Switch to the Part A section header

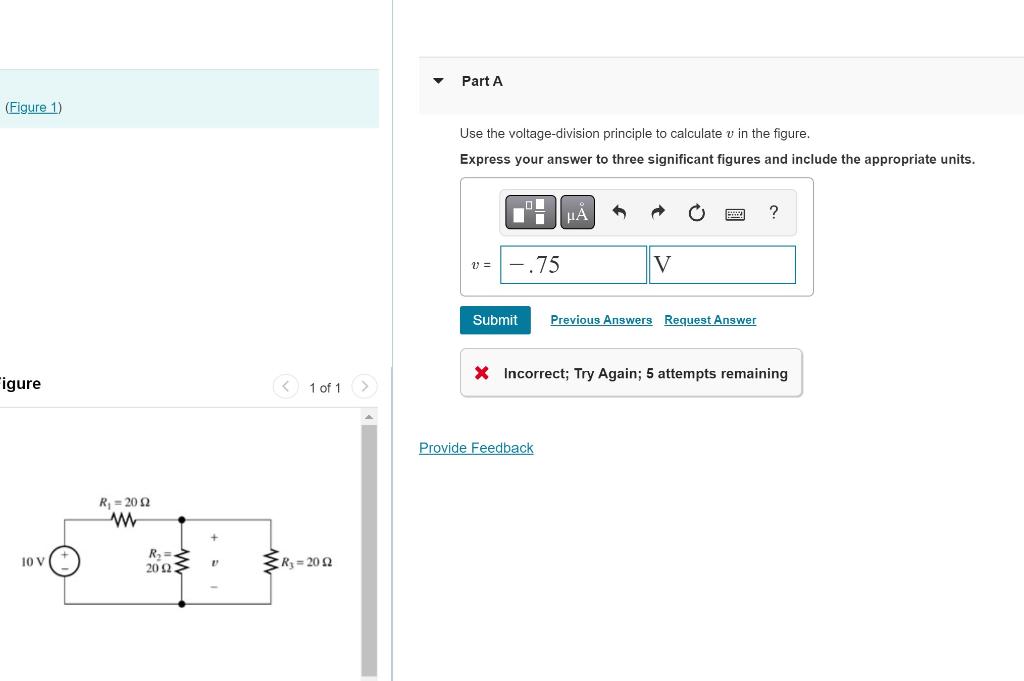point(482,81)
